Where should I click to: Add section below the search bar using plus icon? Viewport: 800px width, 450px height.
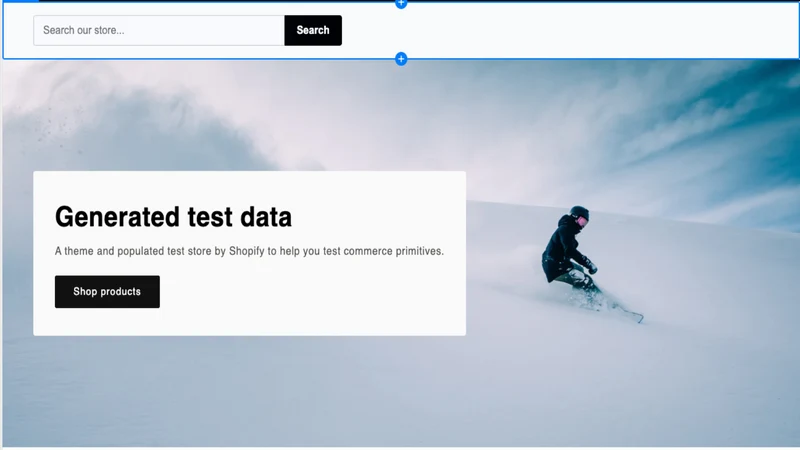click(x=401, y=59)
